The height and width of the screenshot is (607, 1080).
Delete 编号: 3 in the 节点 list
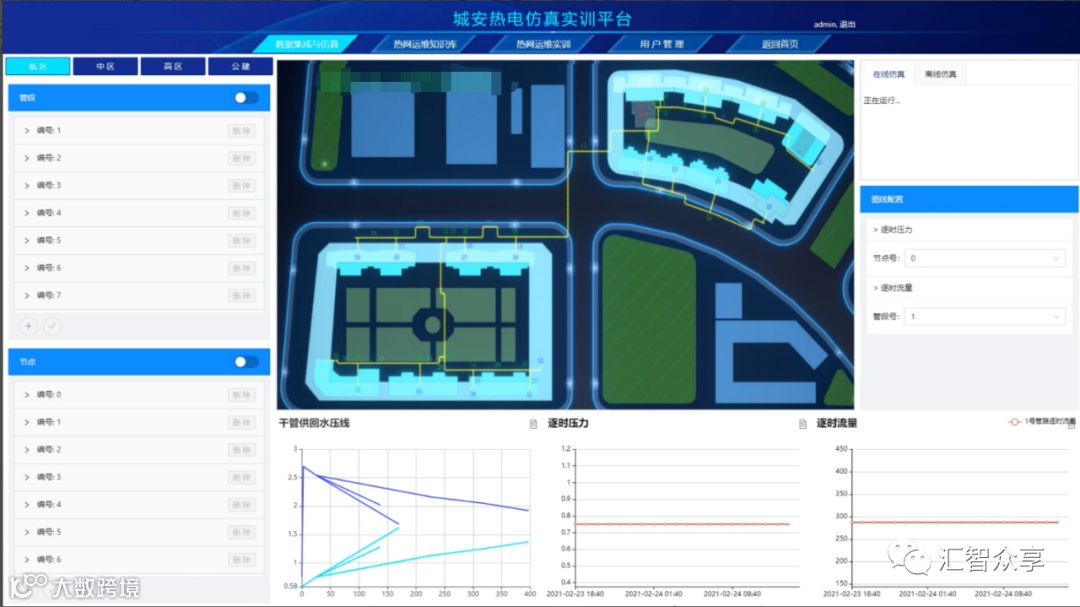pyautogui.click(x=242, y=477)
